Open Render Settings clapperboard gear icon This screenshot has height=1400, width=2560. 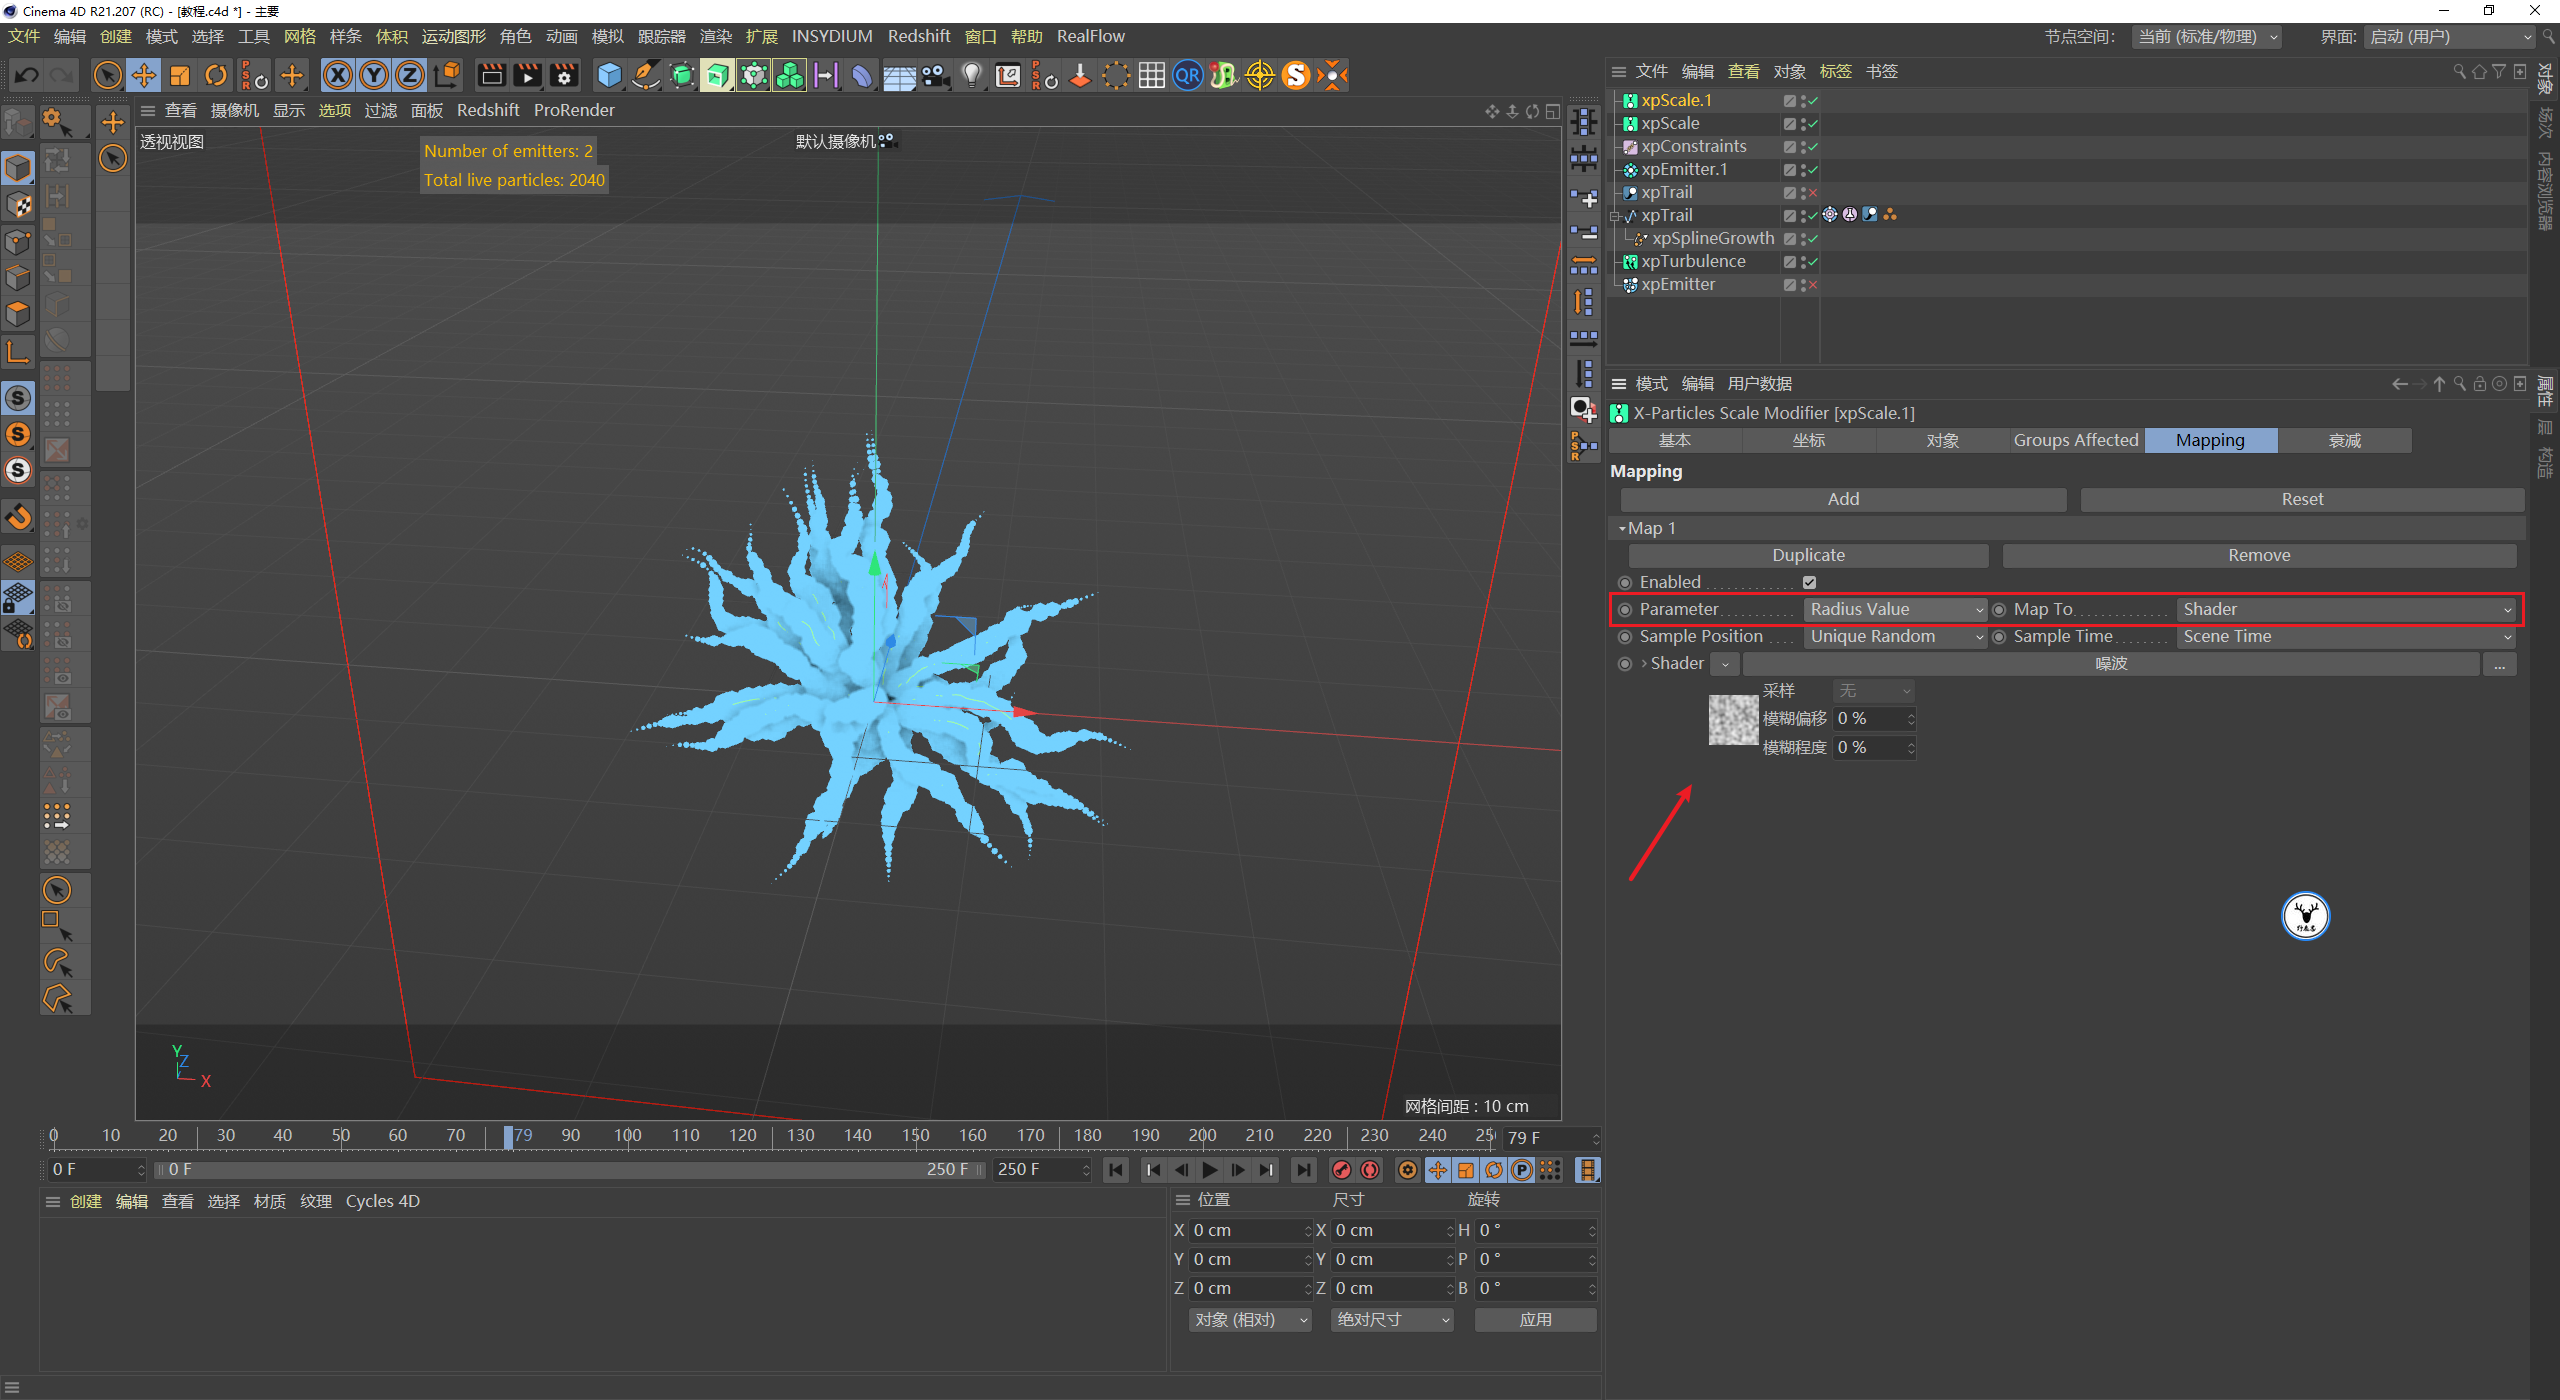(x=564, y=75)
